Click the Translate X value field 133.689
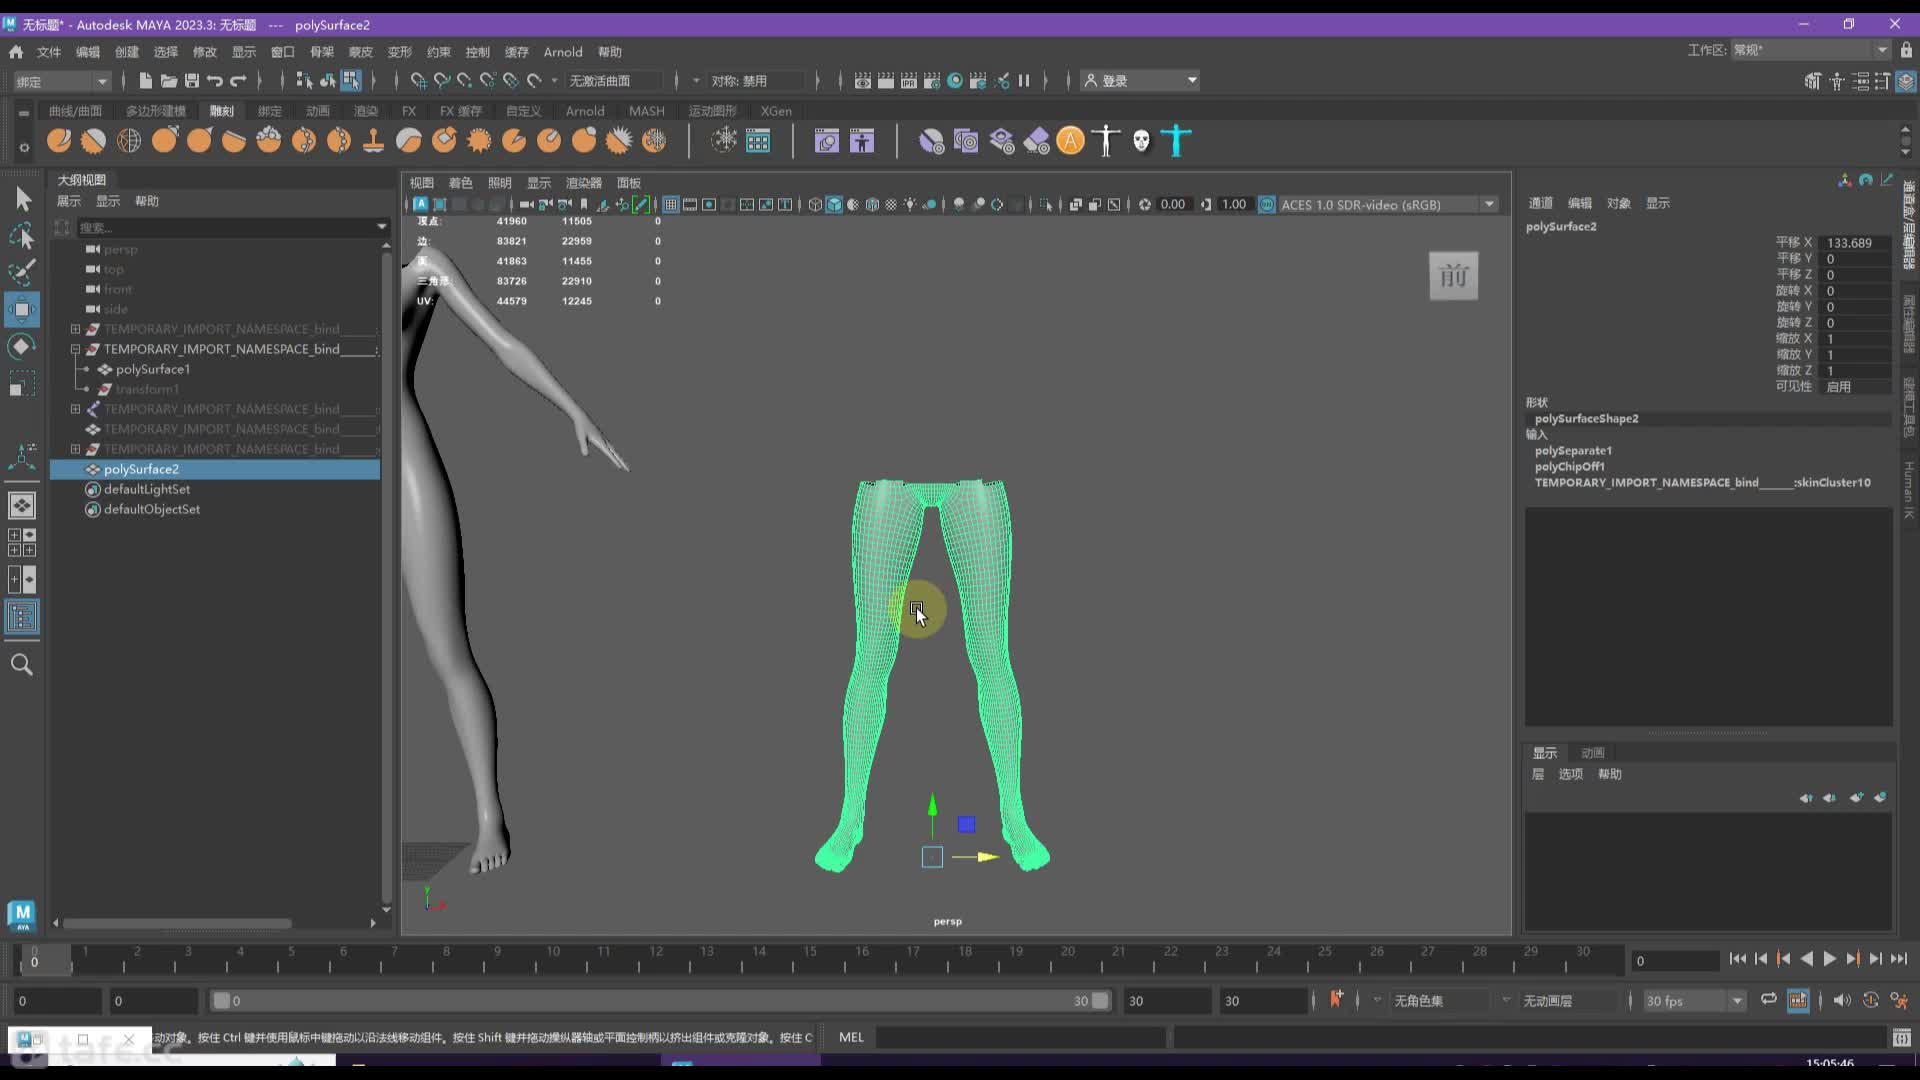The image size is (1920, 1080). [x=1857, y=243]
